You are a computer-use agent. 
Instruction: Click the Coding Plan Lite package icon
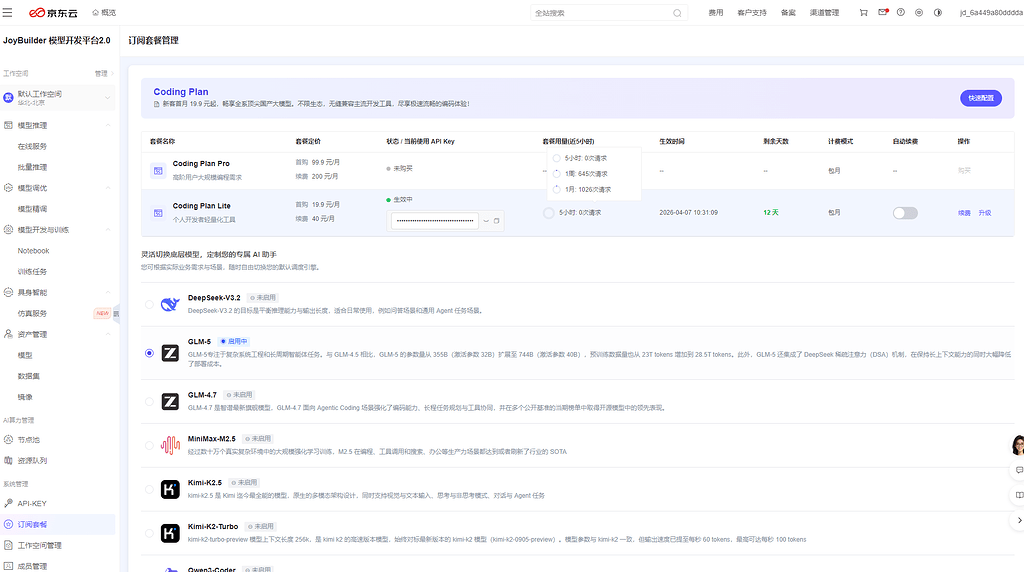pos(158,213)
